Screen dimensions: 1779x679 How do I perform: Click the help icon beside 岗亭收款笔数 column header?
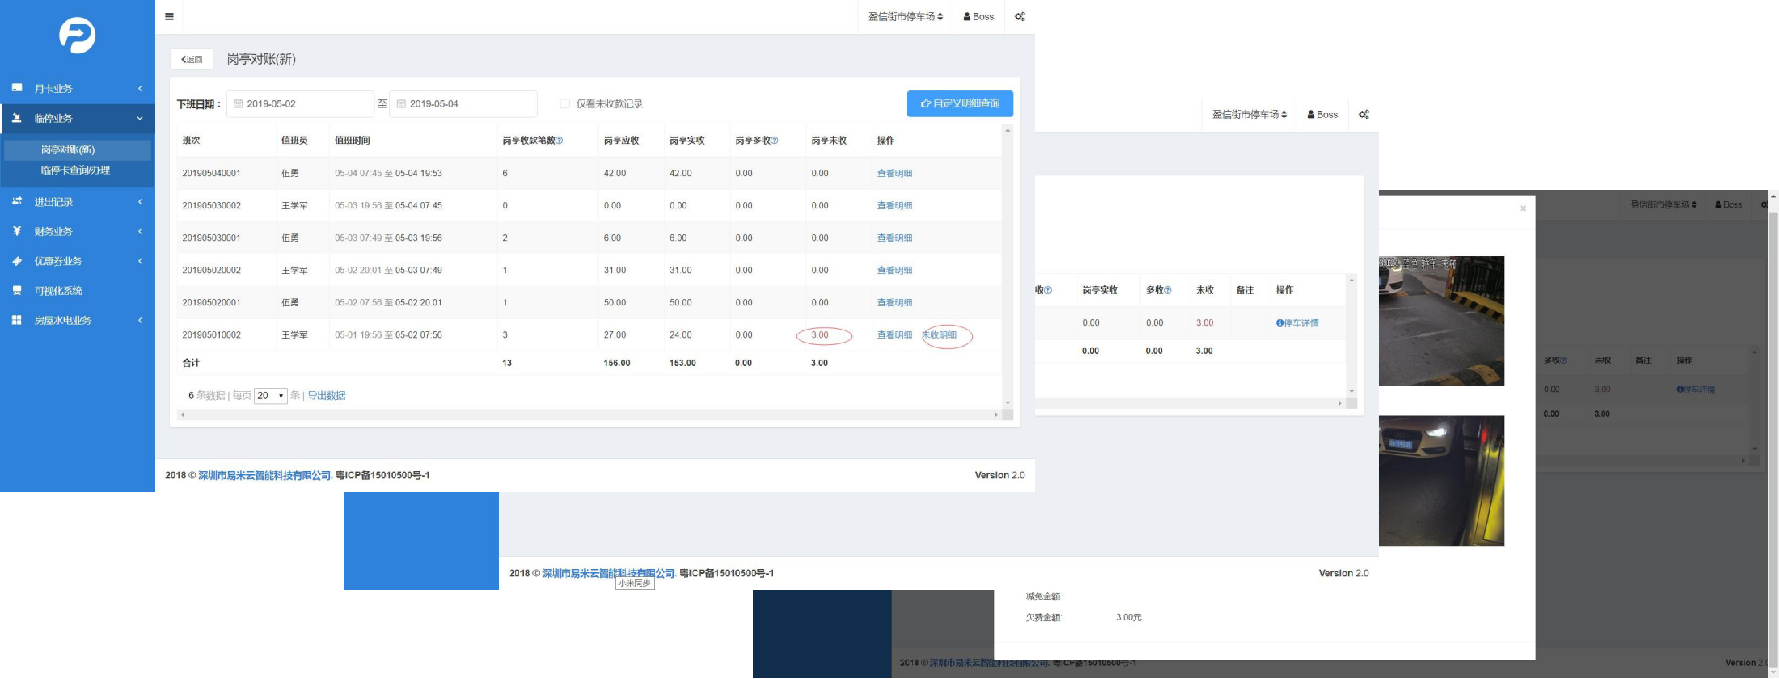click(560, 141)
